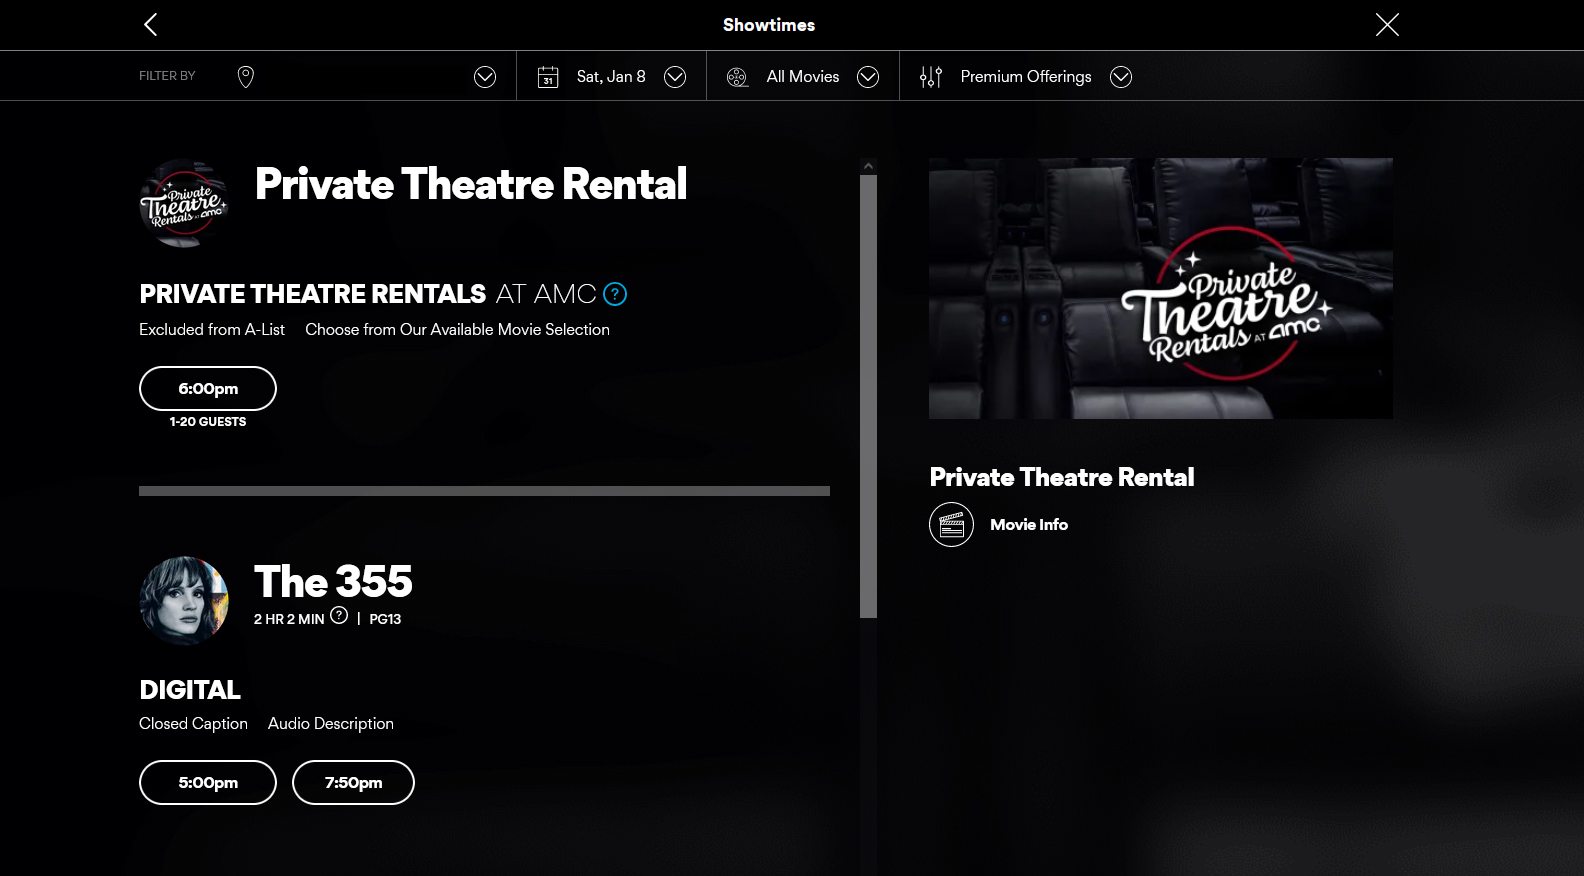Click the Audio Description label

[x=331, y=723]
